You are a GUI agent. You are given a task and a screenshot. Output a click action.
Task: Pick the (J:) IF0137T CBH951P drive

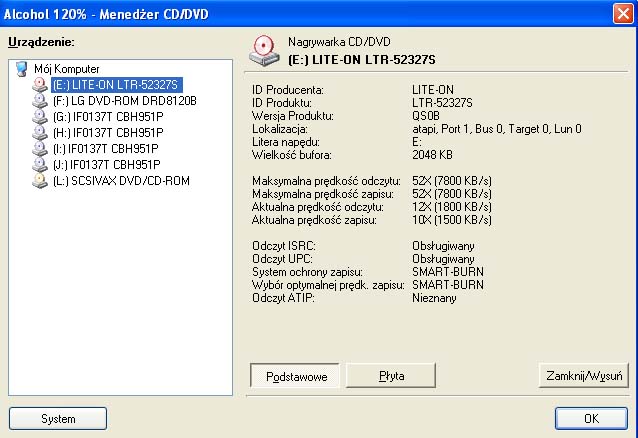(x=107, y=165)
